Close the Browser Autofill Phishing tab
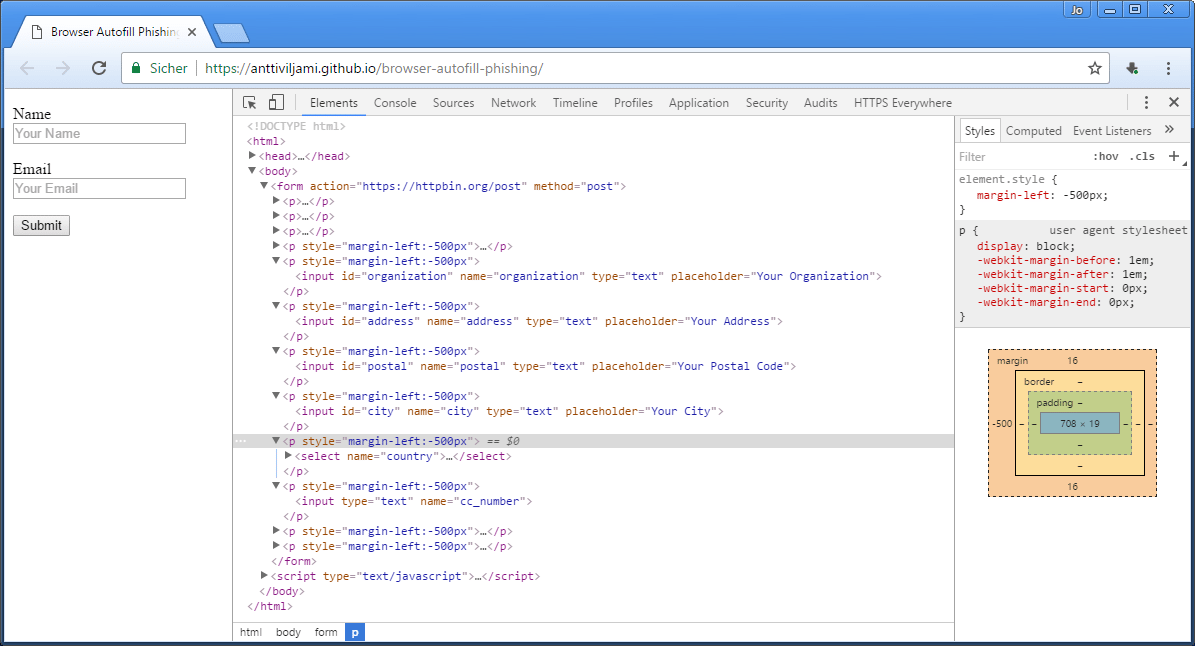1195x646 pixels. 192,32
